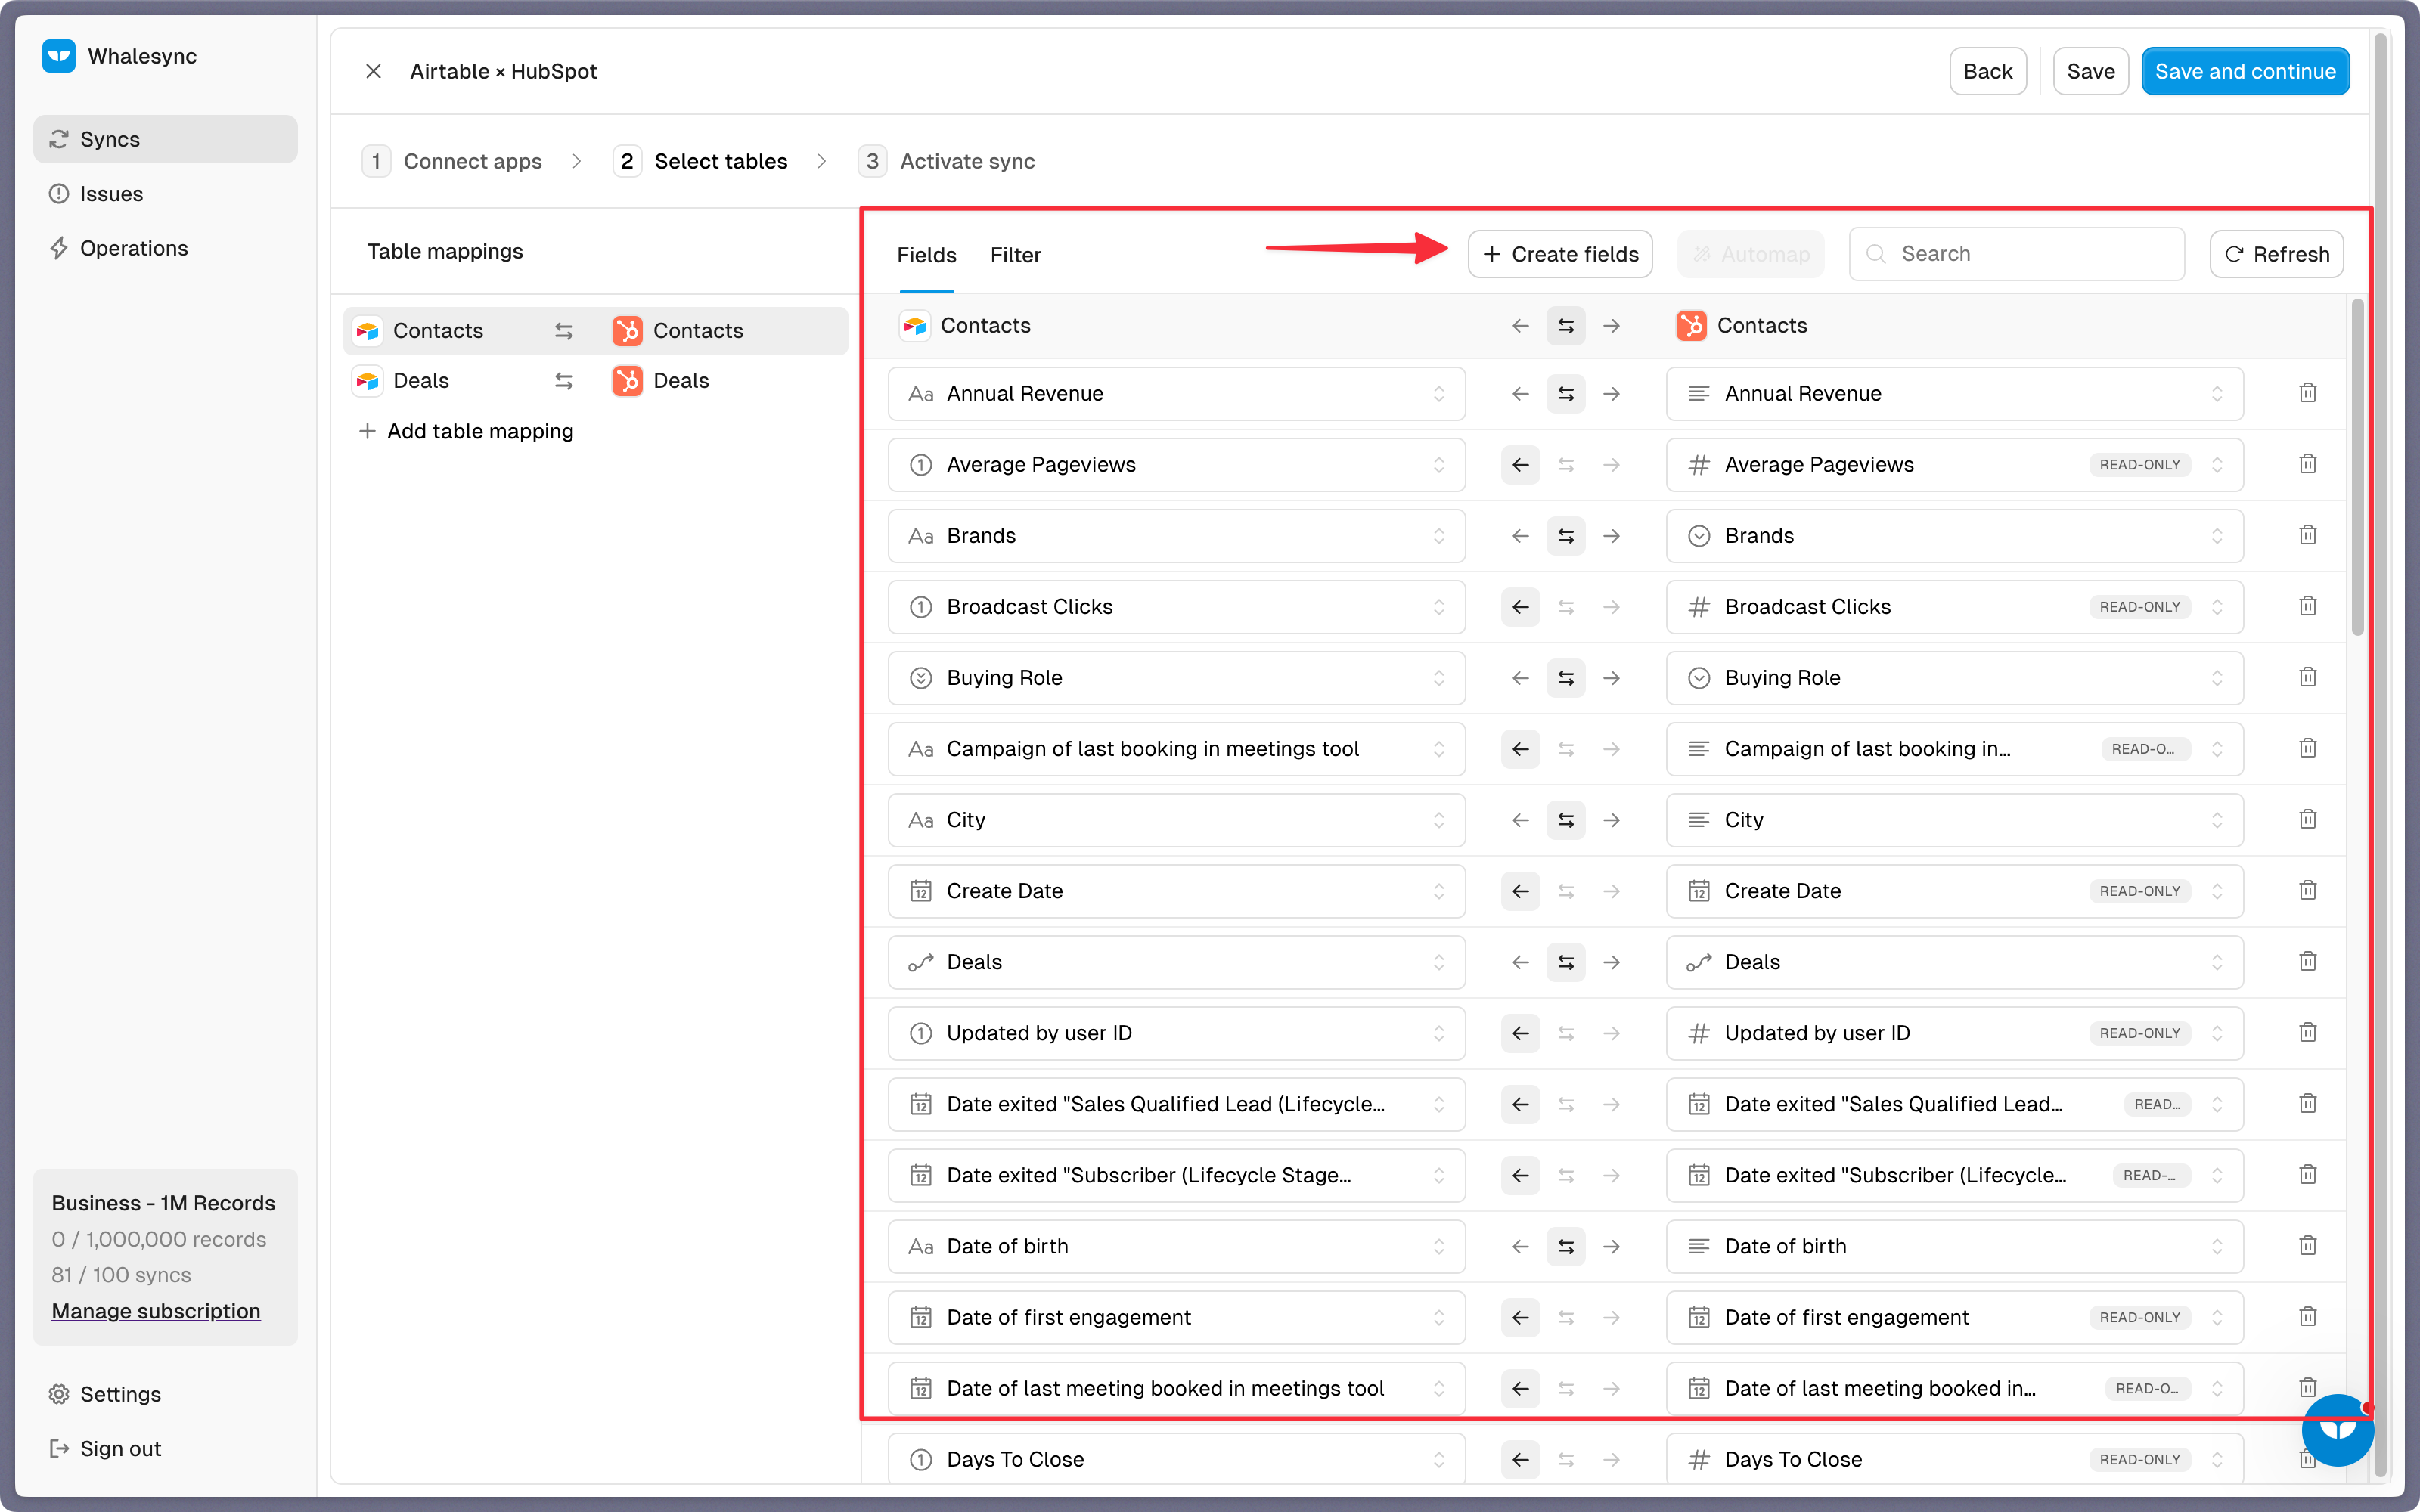
Task: Open Airtable City field dropdown
Action: tap(1176, 820)
